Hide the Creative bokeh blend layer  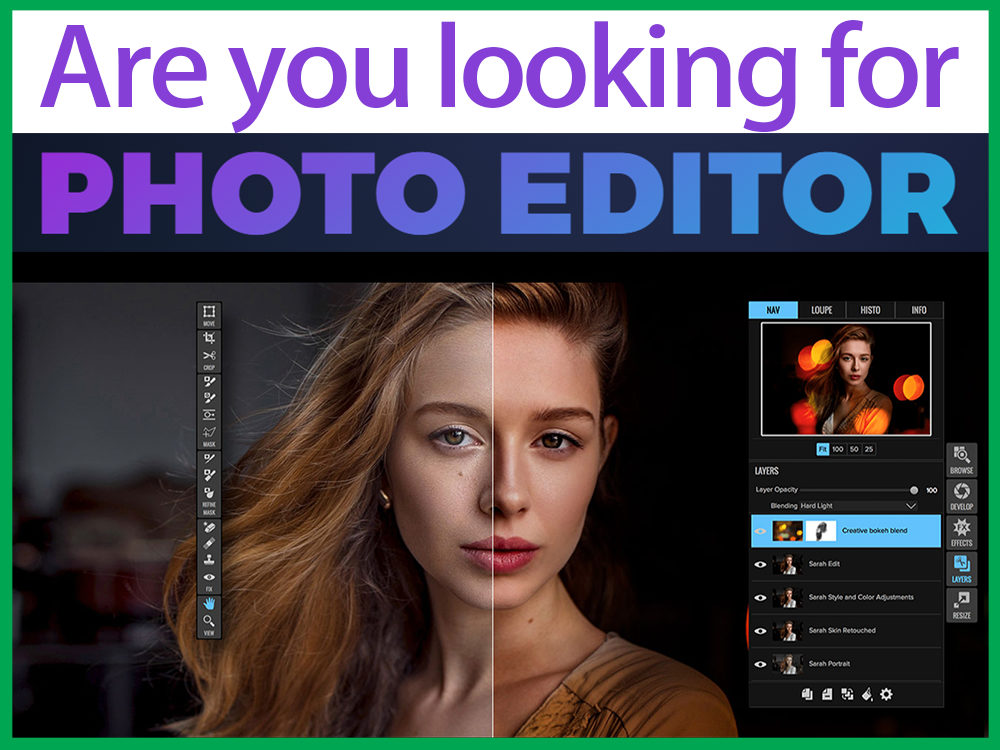point(761,530)
